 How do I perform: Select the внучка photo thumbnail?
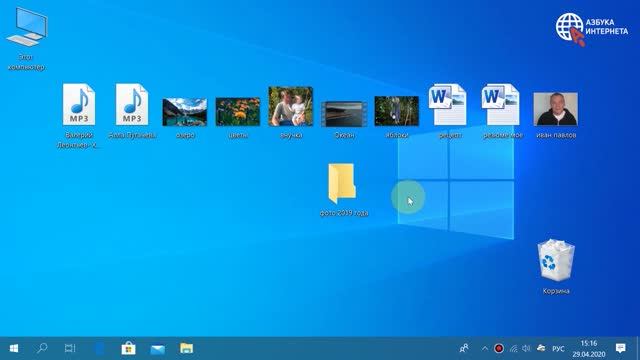[x=291, y=106]
